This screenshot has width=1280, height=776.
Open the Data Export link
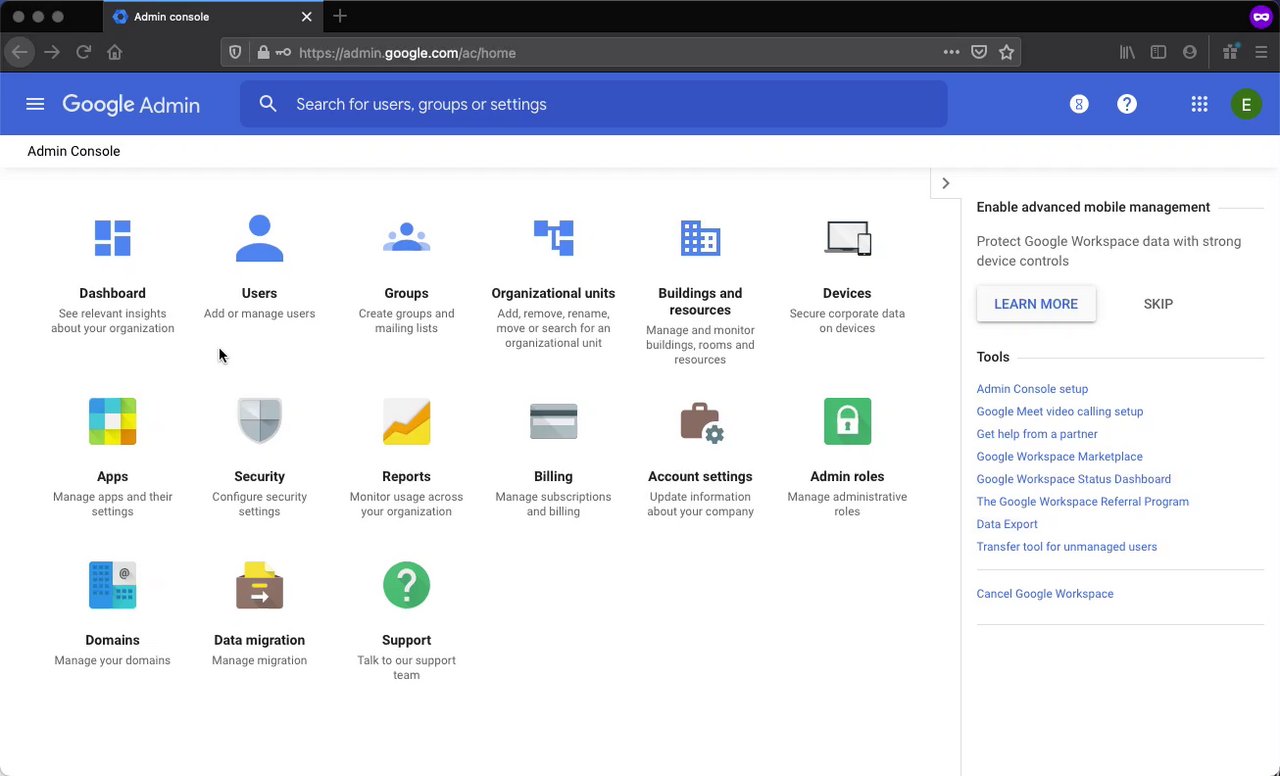1007,524
